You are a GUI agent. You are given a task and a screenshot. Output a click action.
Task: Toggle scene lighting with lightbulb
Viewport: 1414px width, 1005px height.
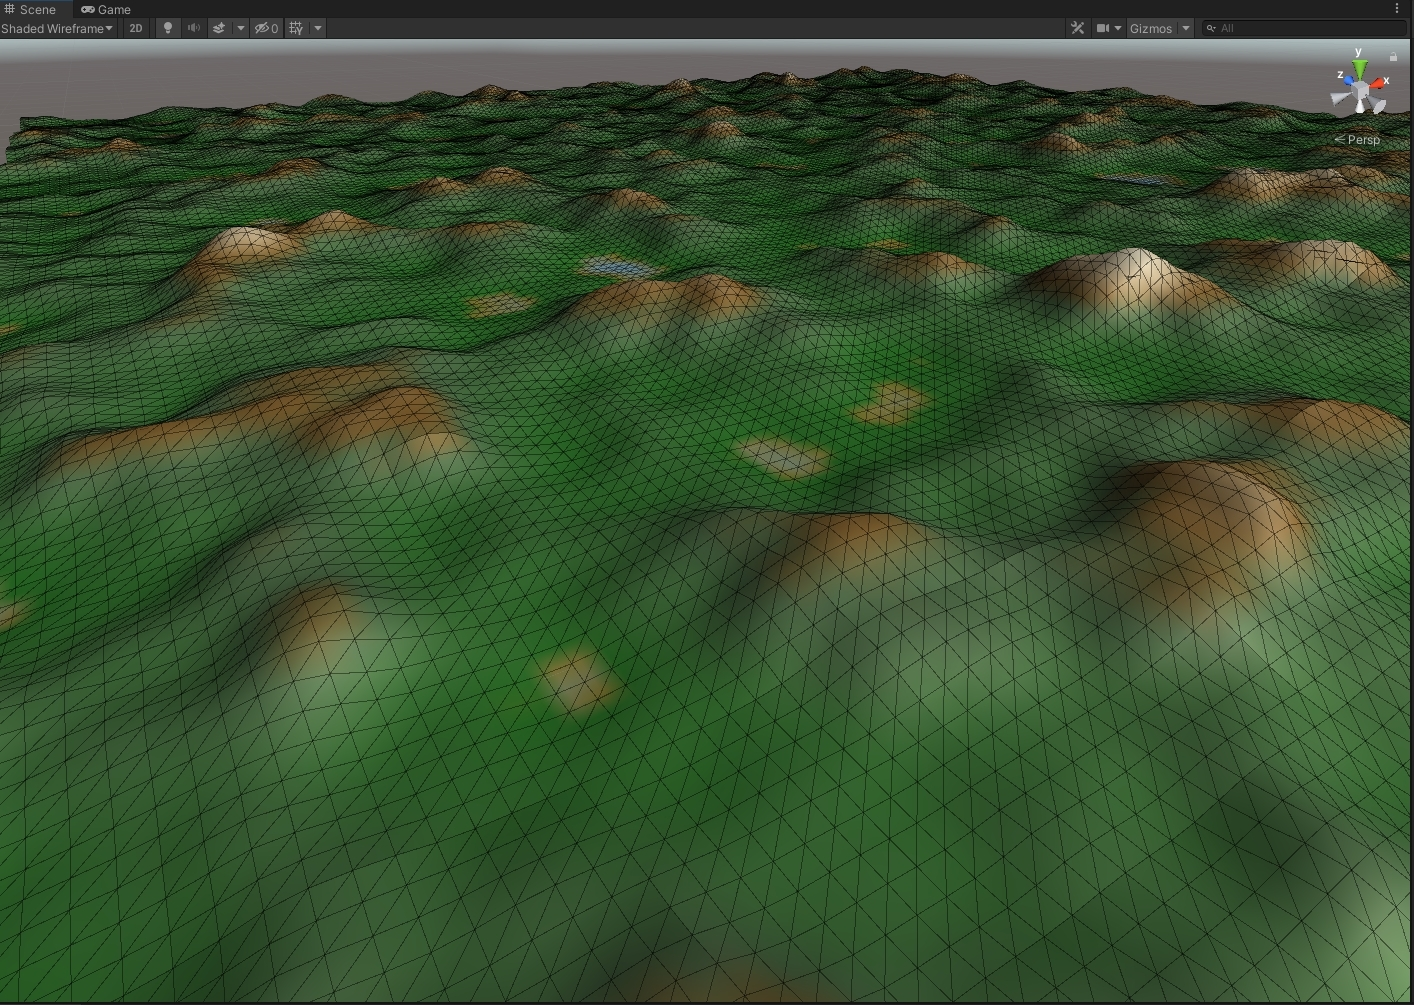168,28
